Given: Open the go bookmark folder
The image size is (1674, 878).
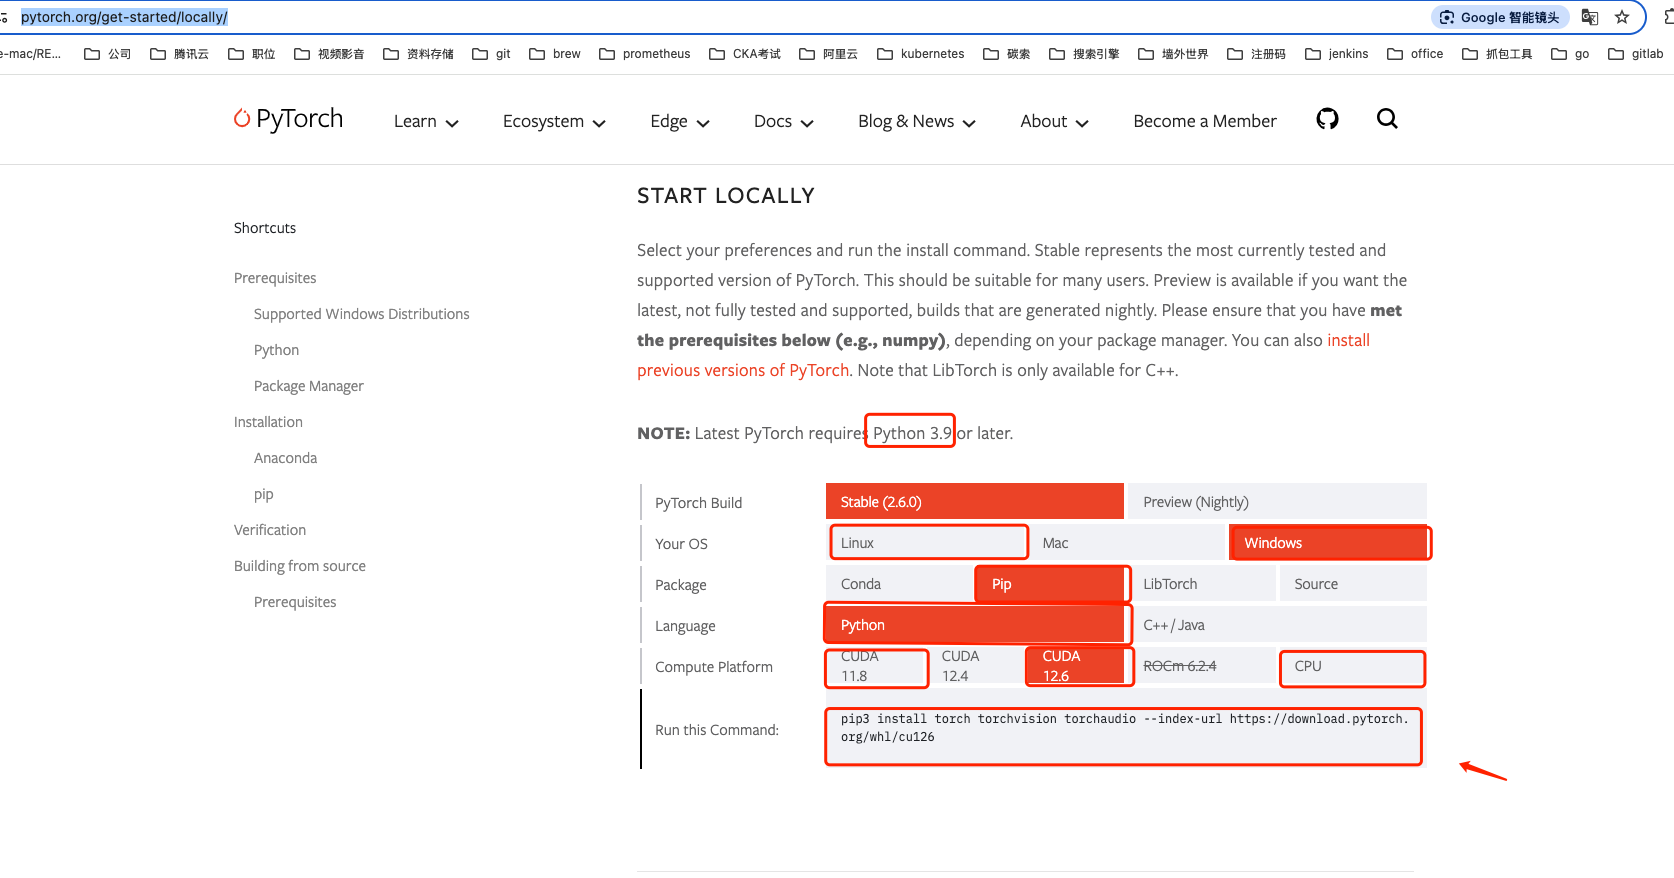Looking at the screenshot, I should click(x=1570, y=54).
